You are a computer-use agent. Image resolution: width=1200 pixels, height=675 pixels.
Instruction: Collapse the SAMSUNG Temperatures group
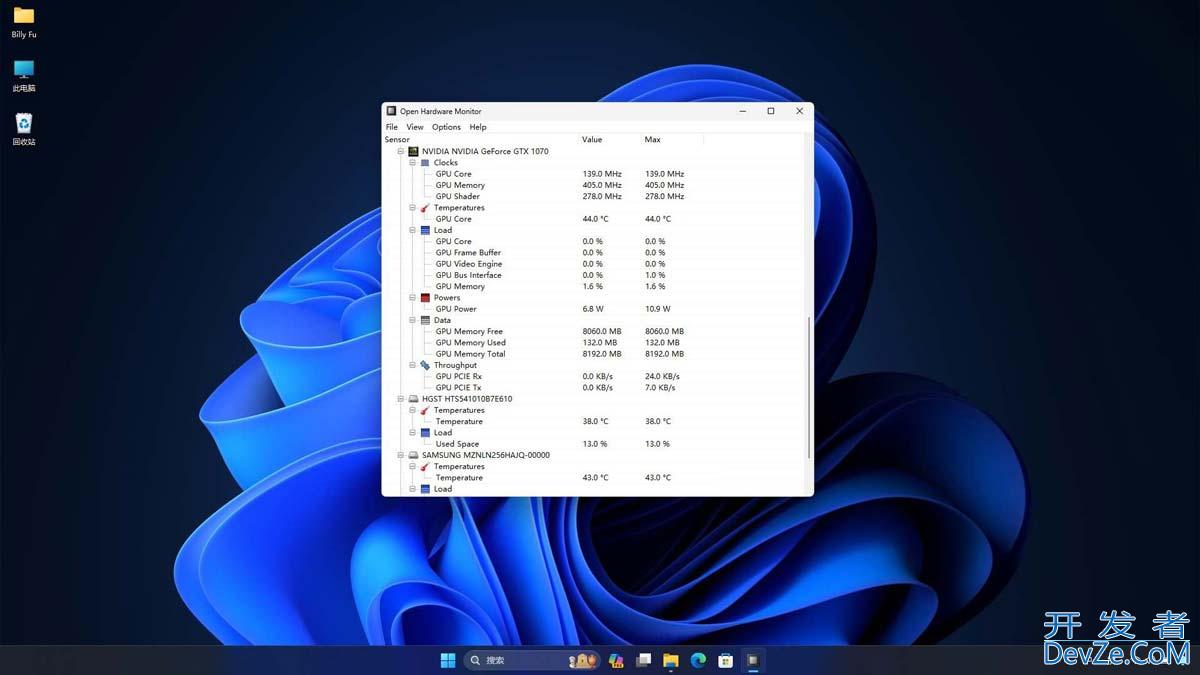tap(412, 466)
